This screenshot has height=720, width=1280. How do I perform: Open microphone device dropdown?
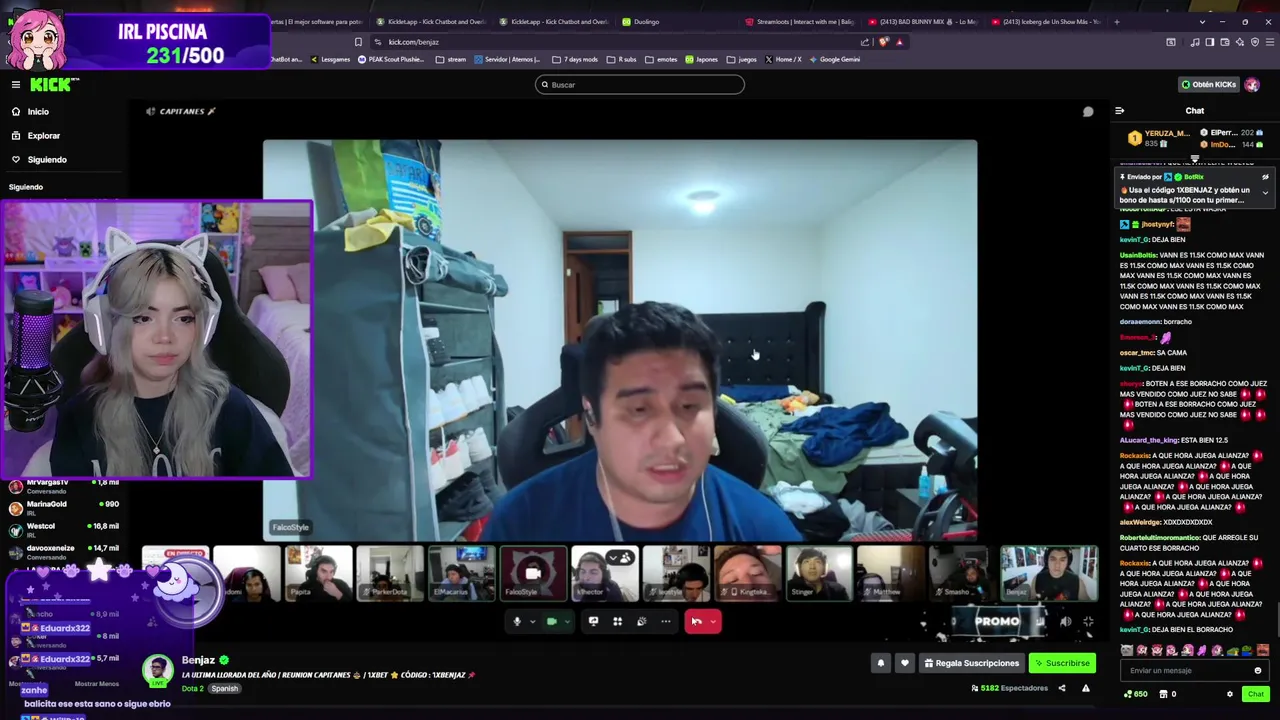click(x=532, y=621)
